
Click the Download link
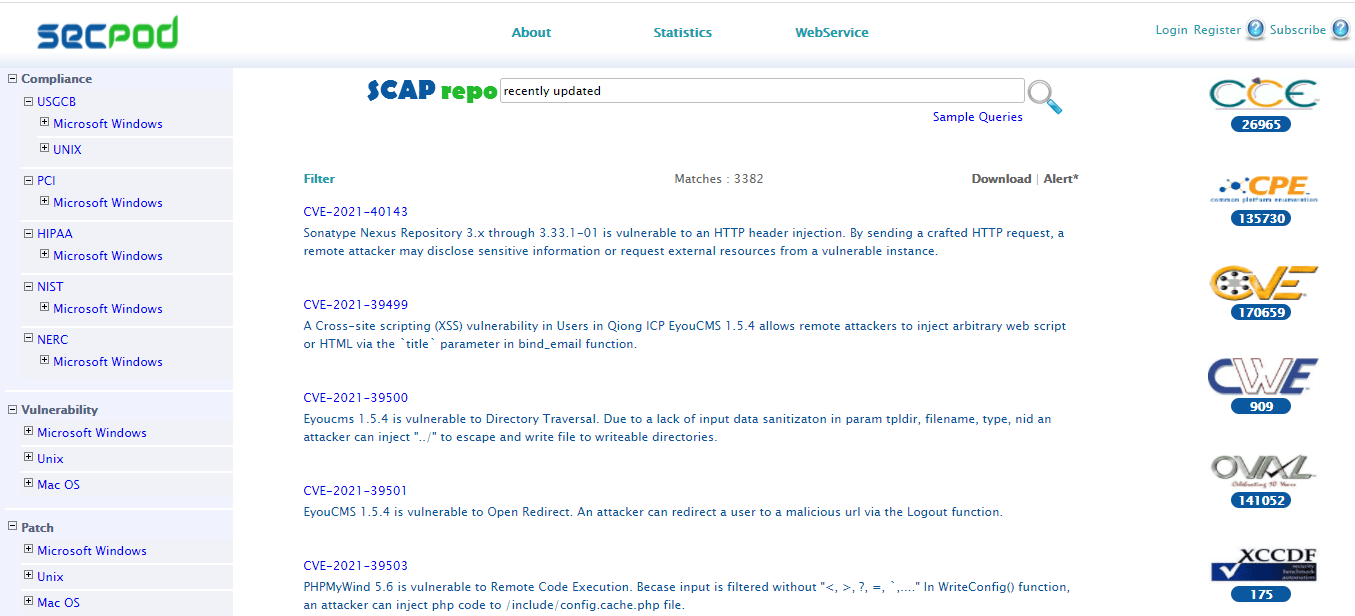1001,179
